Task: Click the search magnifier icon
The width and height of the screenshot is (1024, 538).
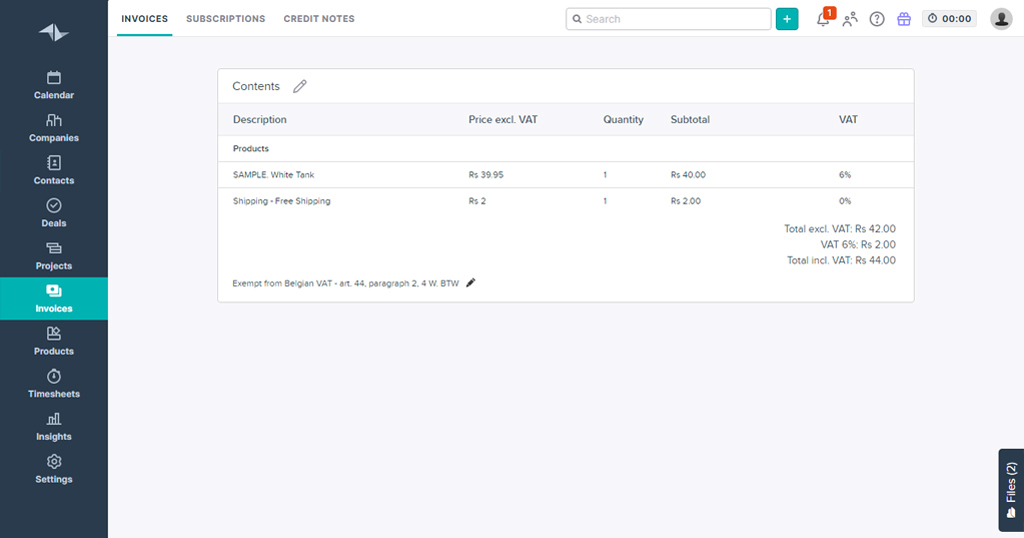Action: click(577, 19)
